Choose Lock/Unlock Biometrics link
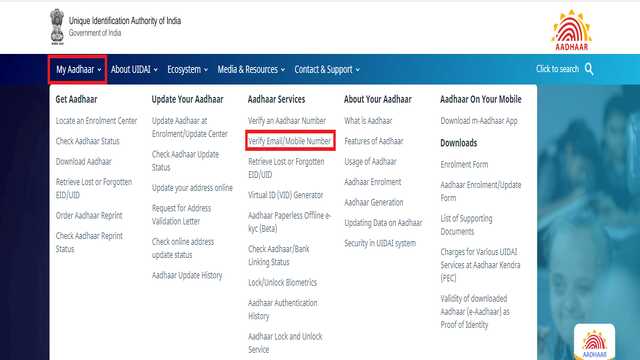This screenshot has height=360, width=640. point(282,282)
